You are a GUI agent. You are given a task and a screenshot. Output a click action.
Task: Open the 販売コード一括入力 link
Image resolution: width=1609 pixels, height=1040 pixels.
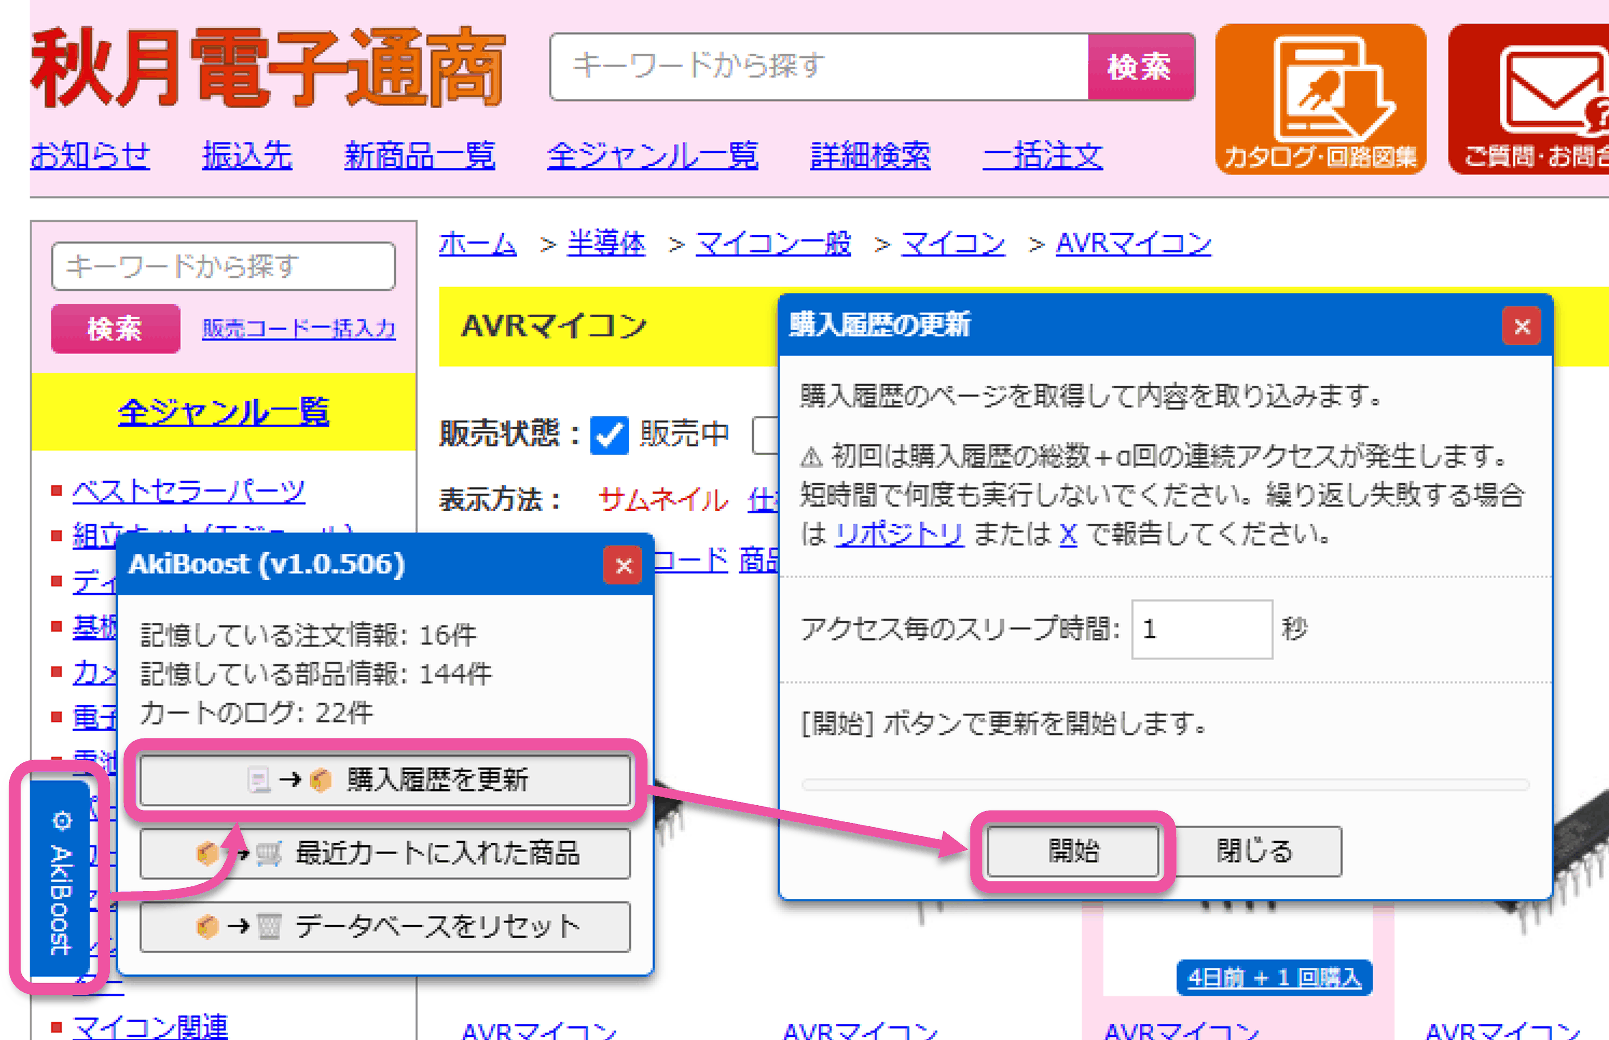click(x=299, y=329)
